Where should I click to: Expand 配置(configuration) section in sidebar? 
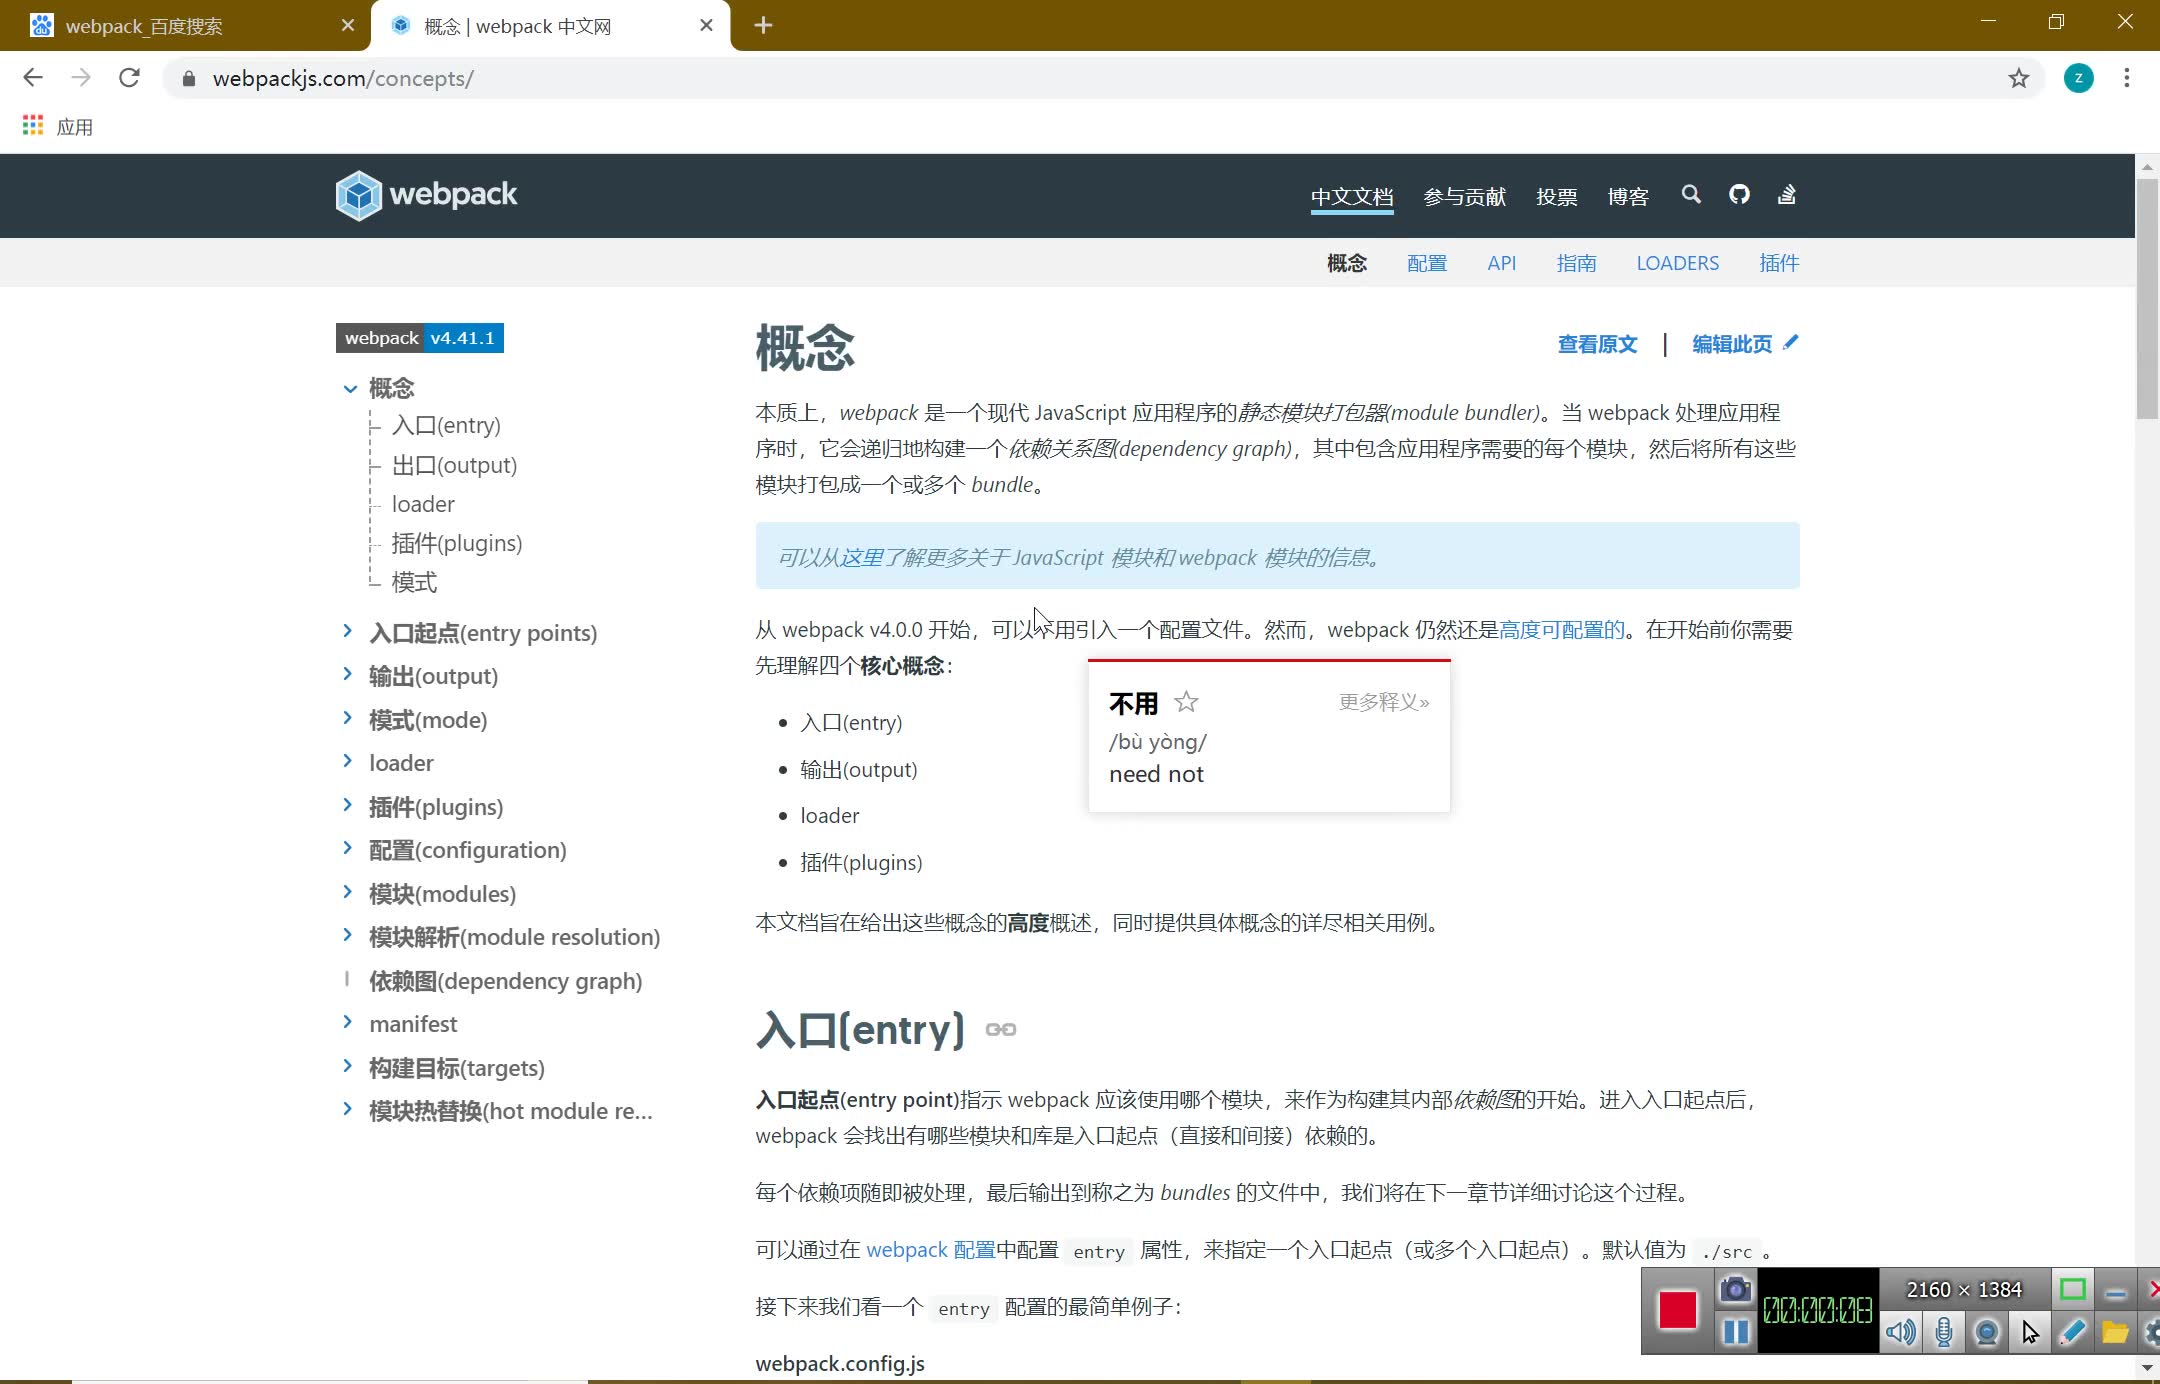point(347,847)
